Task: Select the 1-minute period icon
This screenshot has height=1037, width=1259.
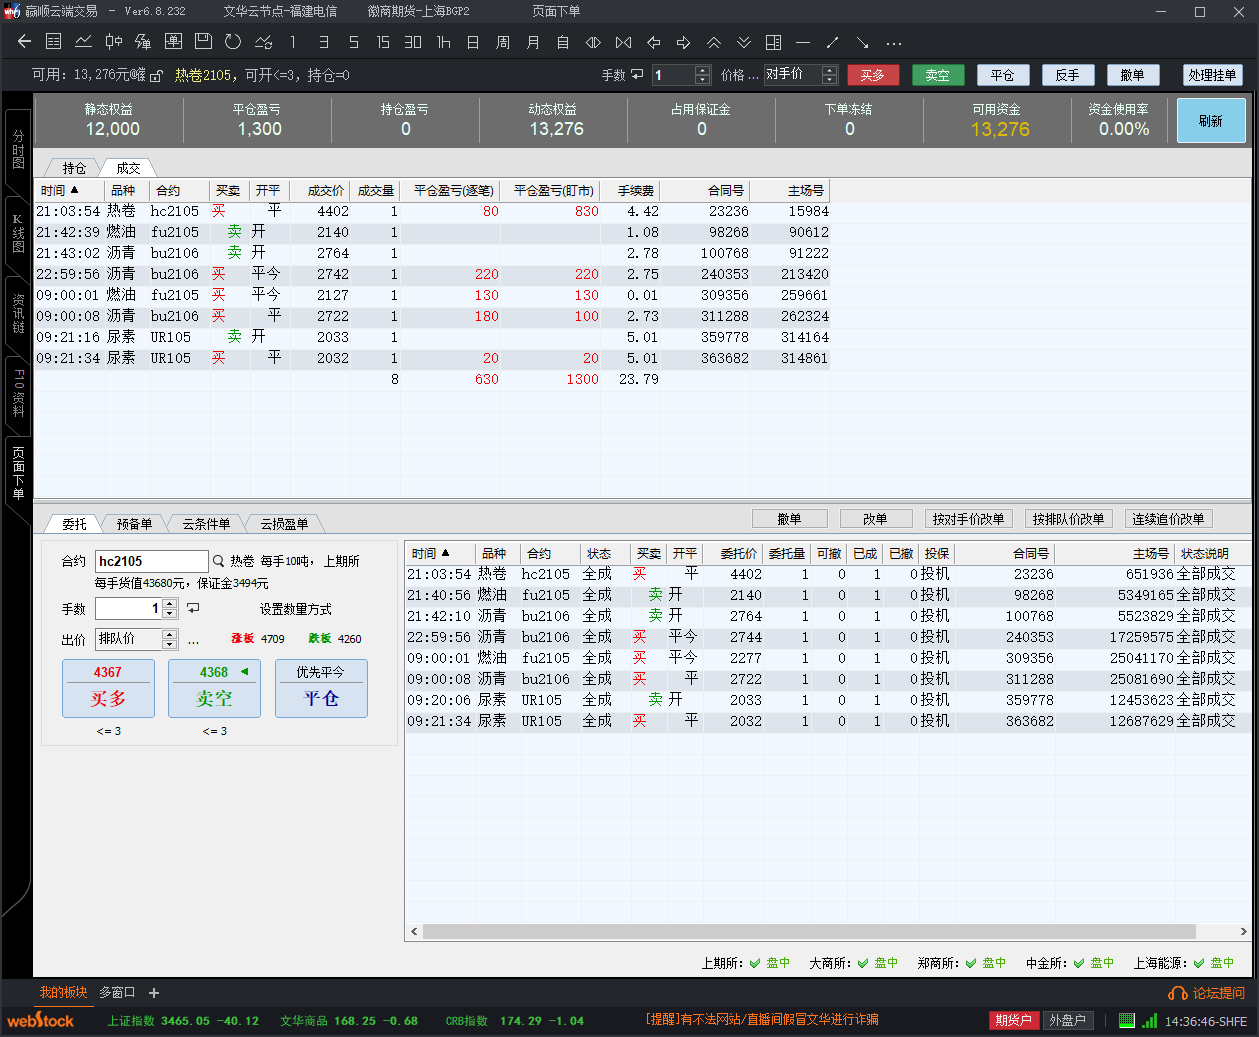Action: [293, 42]
